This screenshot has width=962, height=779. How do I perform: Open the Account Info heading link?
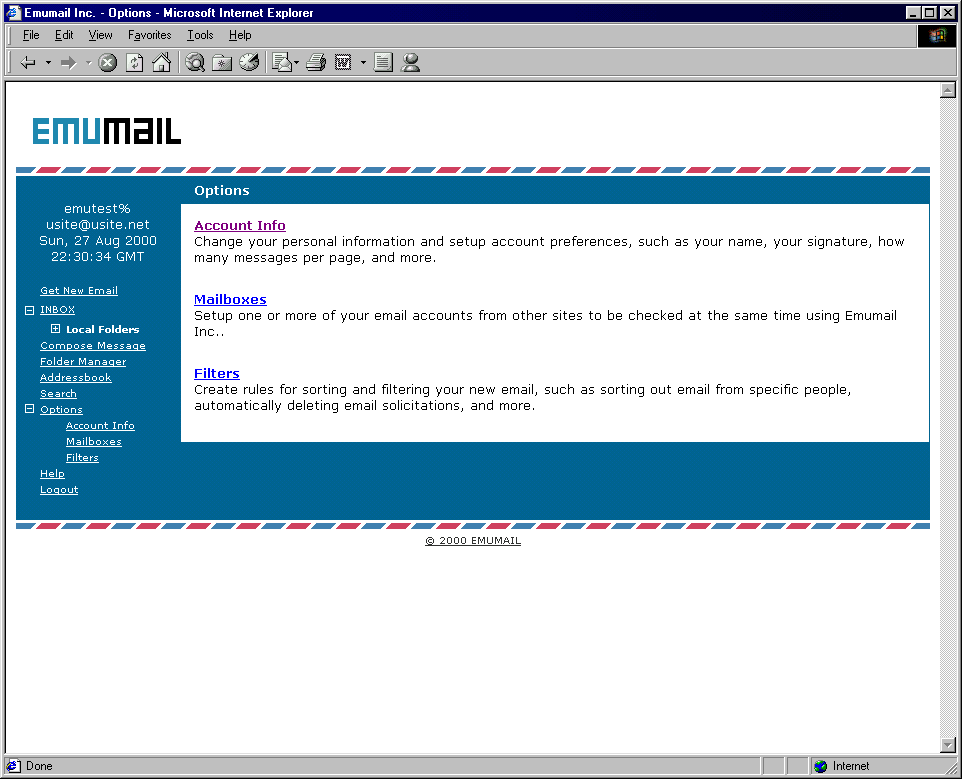click(240, 226)
